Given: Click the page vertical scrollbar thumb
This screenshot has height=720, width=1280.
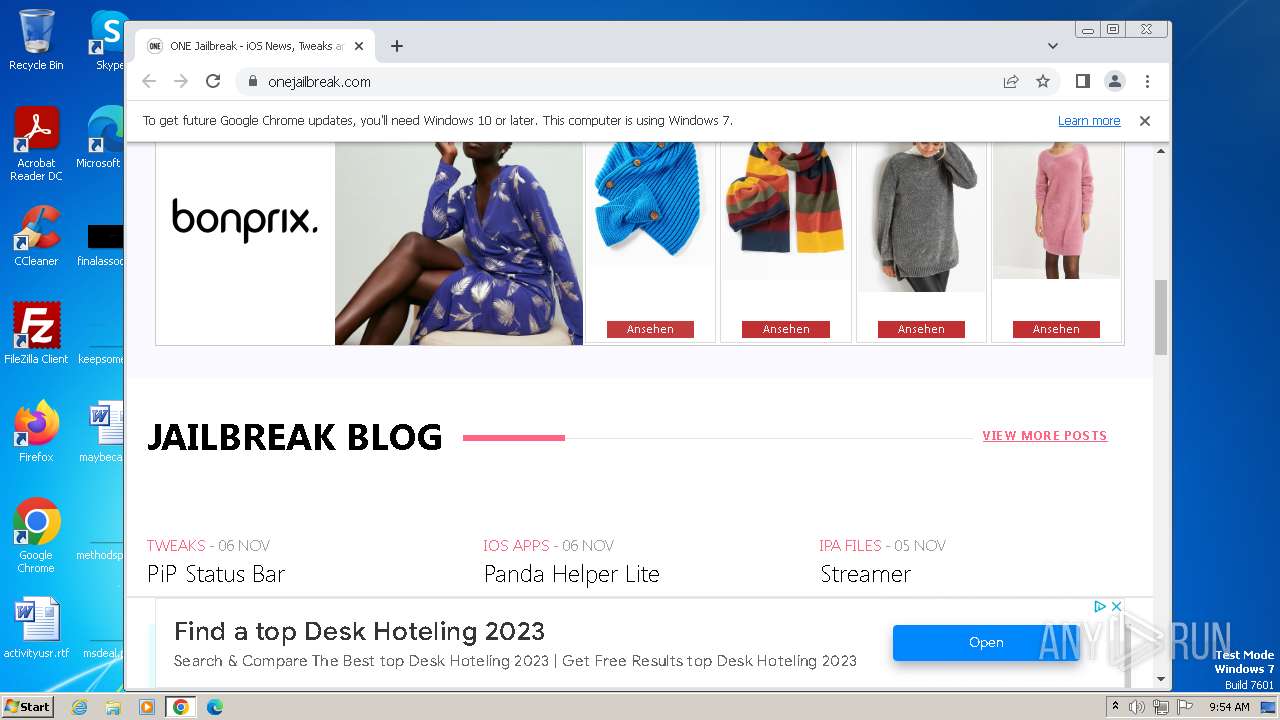Looking at the screenshot, I should pyautogui.click(x=1161, y=317).
